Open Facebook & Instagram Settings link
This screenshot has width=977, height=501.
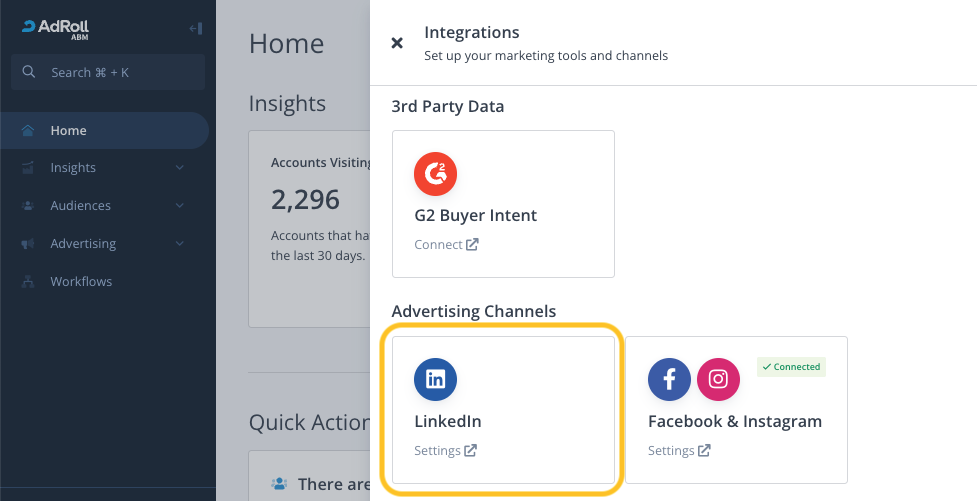pos(679,451)
